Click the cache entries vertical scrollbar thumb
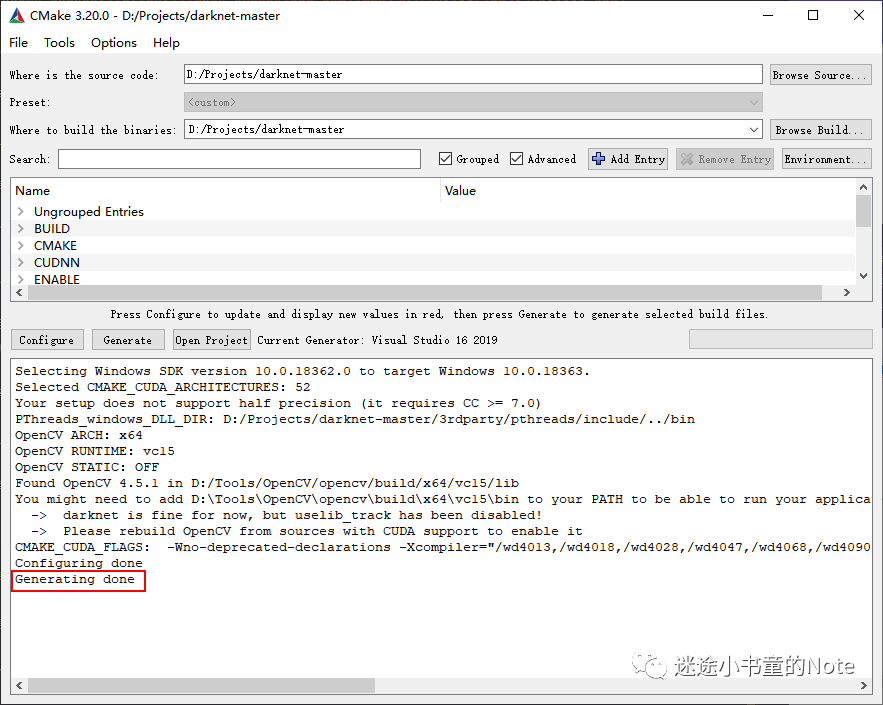The height and width of the screenshot is (705, 883). click(863, 211)
